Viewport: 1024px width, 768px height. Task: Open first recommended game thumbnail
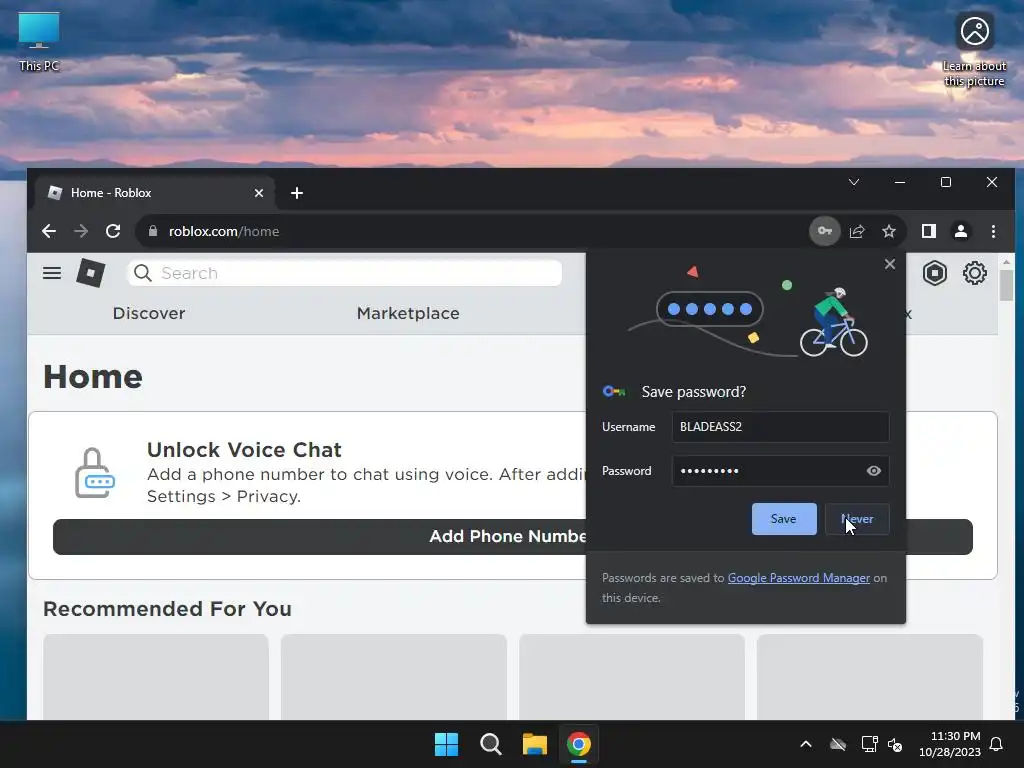coord(156,677)
